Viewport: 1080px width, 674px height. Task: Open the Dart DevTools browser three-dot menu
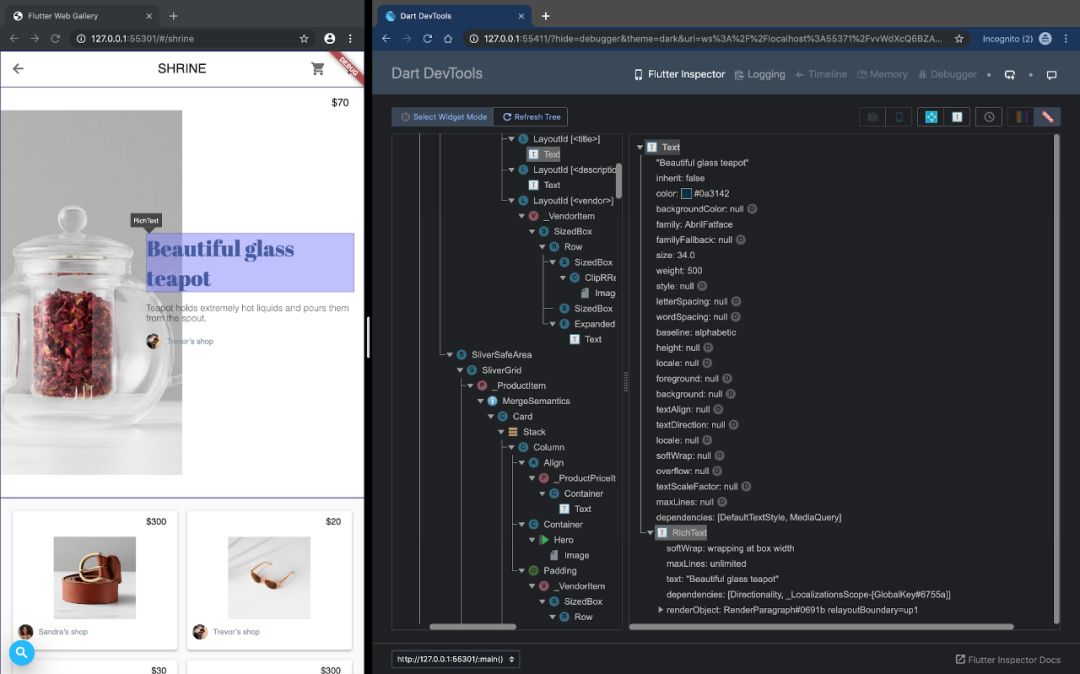1066,39
